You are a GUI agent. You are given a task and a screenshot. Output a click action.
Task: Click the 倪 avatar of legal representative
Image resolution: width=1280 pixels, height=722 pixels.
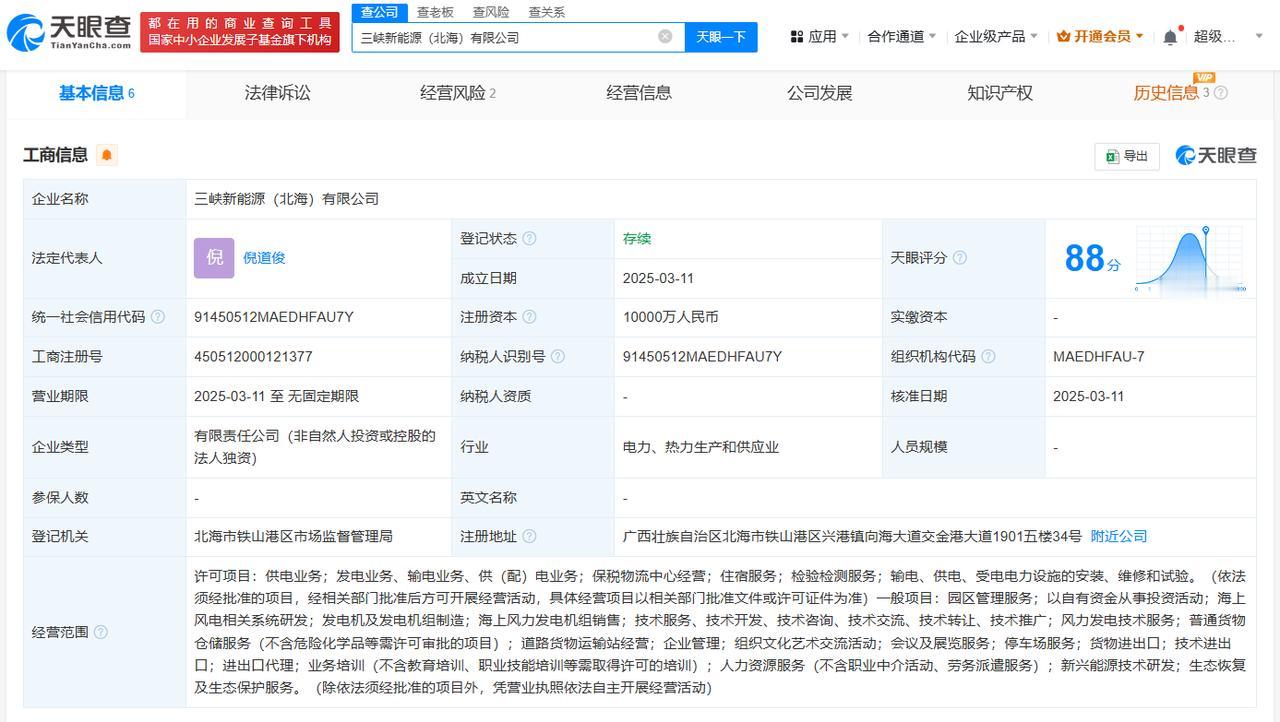tap(214, 258)
